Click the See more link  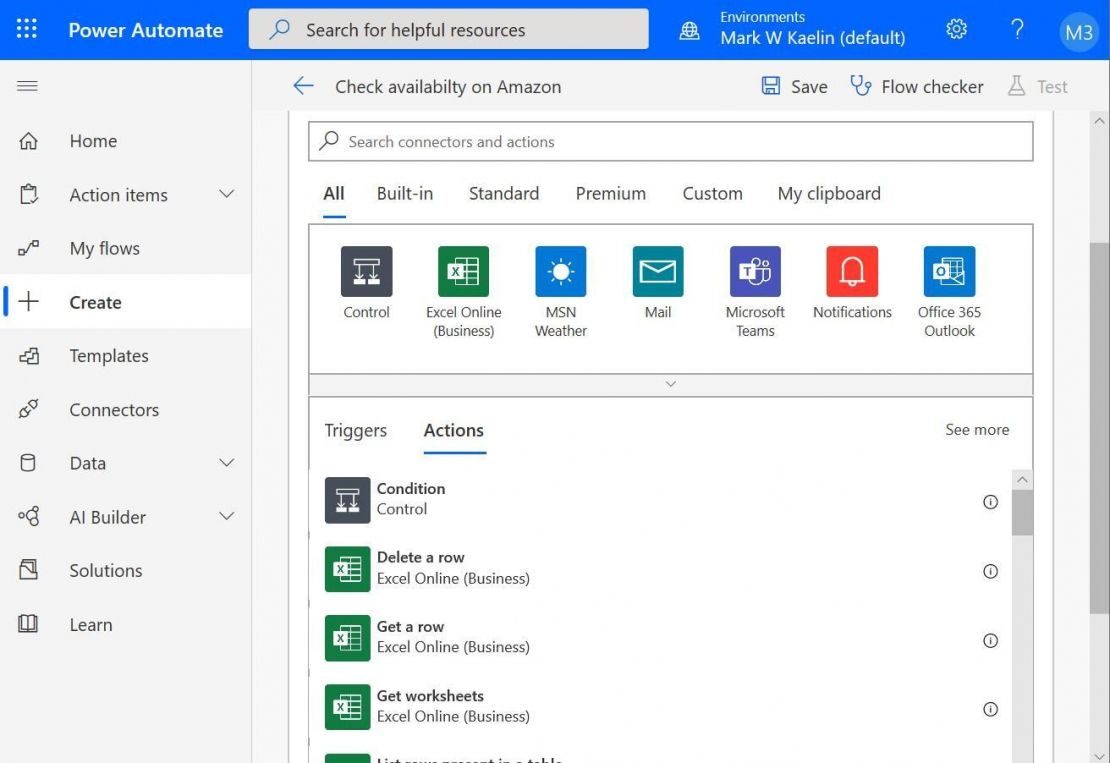coord(977,429)
